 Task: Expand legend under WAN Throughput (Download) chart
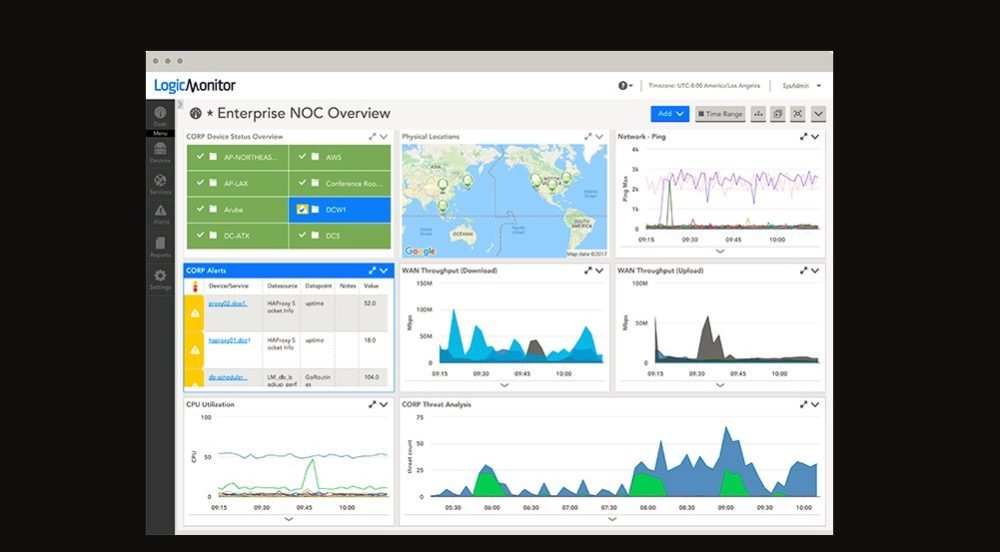pyautogui.click(x=504, y=385)
